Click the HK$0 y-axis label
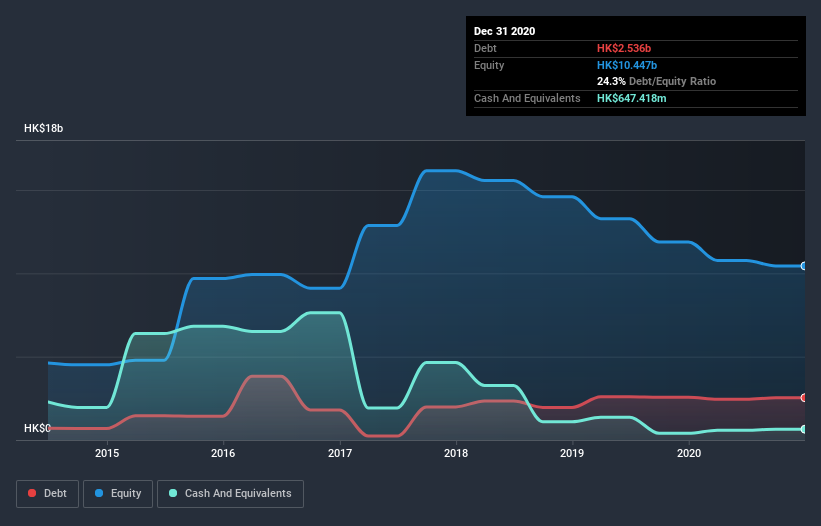 (37, 428)
